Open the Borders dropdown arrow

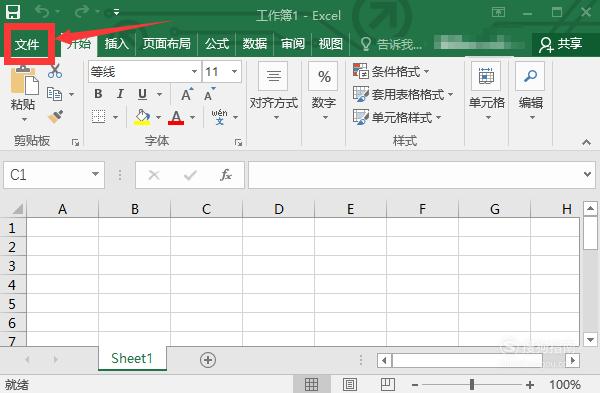point(115,117)
